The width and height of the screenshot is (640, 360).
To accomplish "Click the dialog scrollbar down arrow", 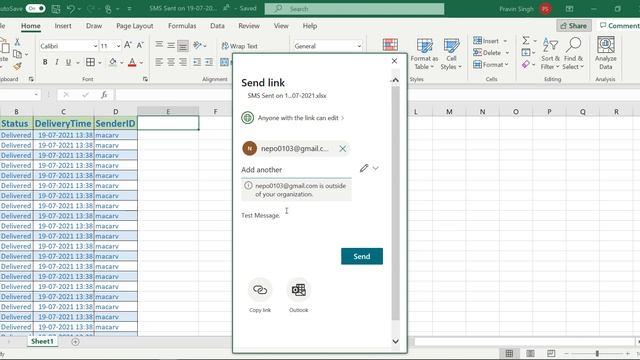I will point(395,341).
